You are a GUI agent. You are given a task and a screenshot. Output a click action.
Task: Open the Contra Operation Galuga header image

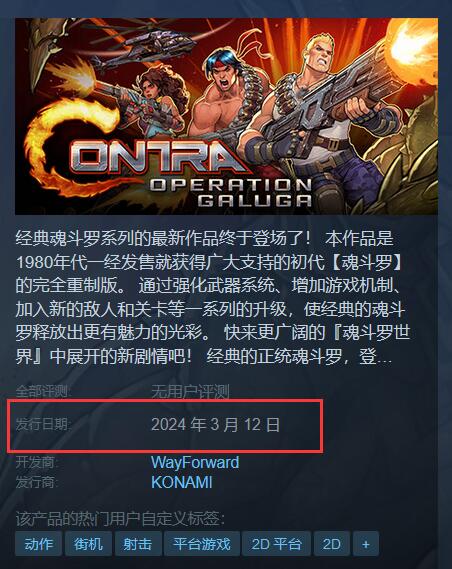pos(226,116)
